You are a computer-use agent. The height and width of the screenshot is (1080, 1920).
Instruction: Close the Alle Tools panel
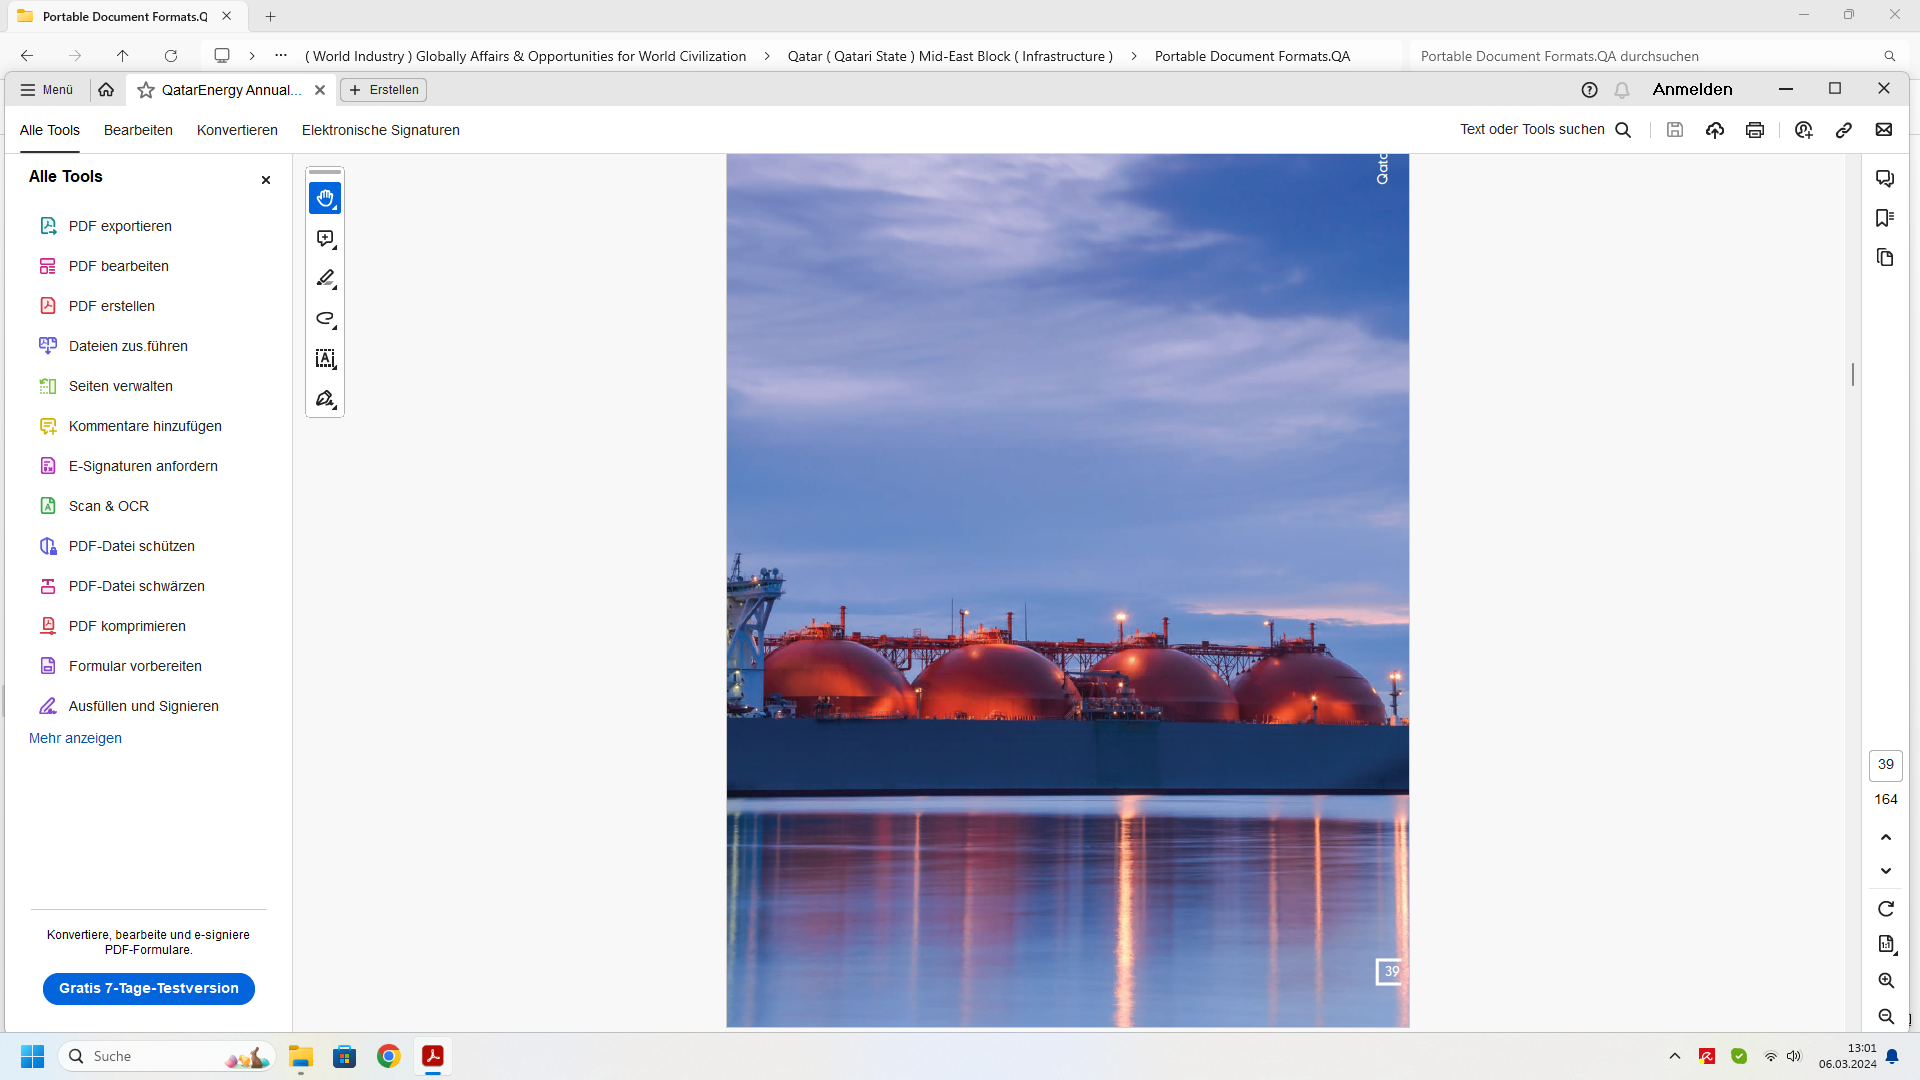point(266,180)
